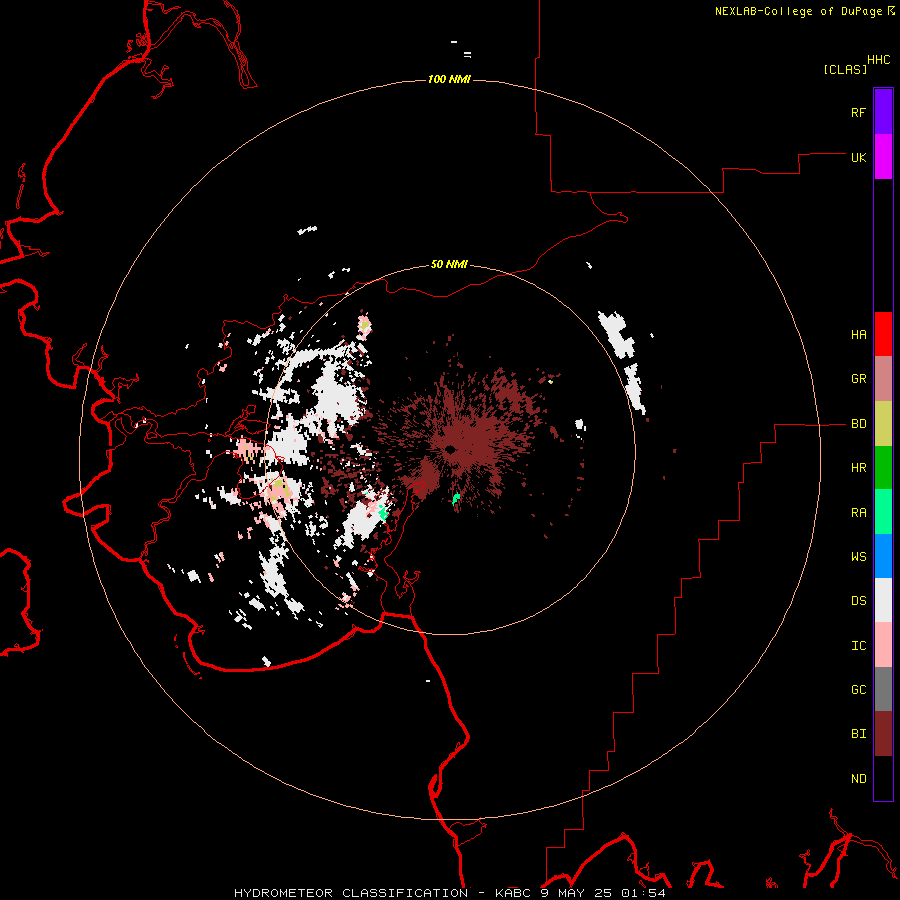
Task: Click the GC legend label
Action: point(859,690)
